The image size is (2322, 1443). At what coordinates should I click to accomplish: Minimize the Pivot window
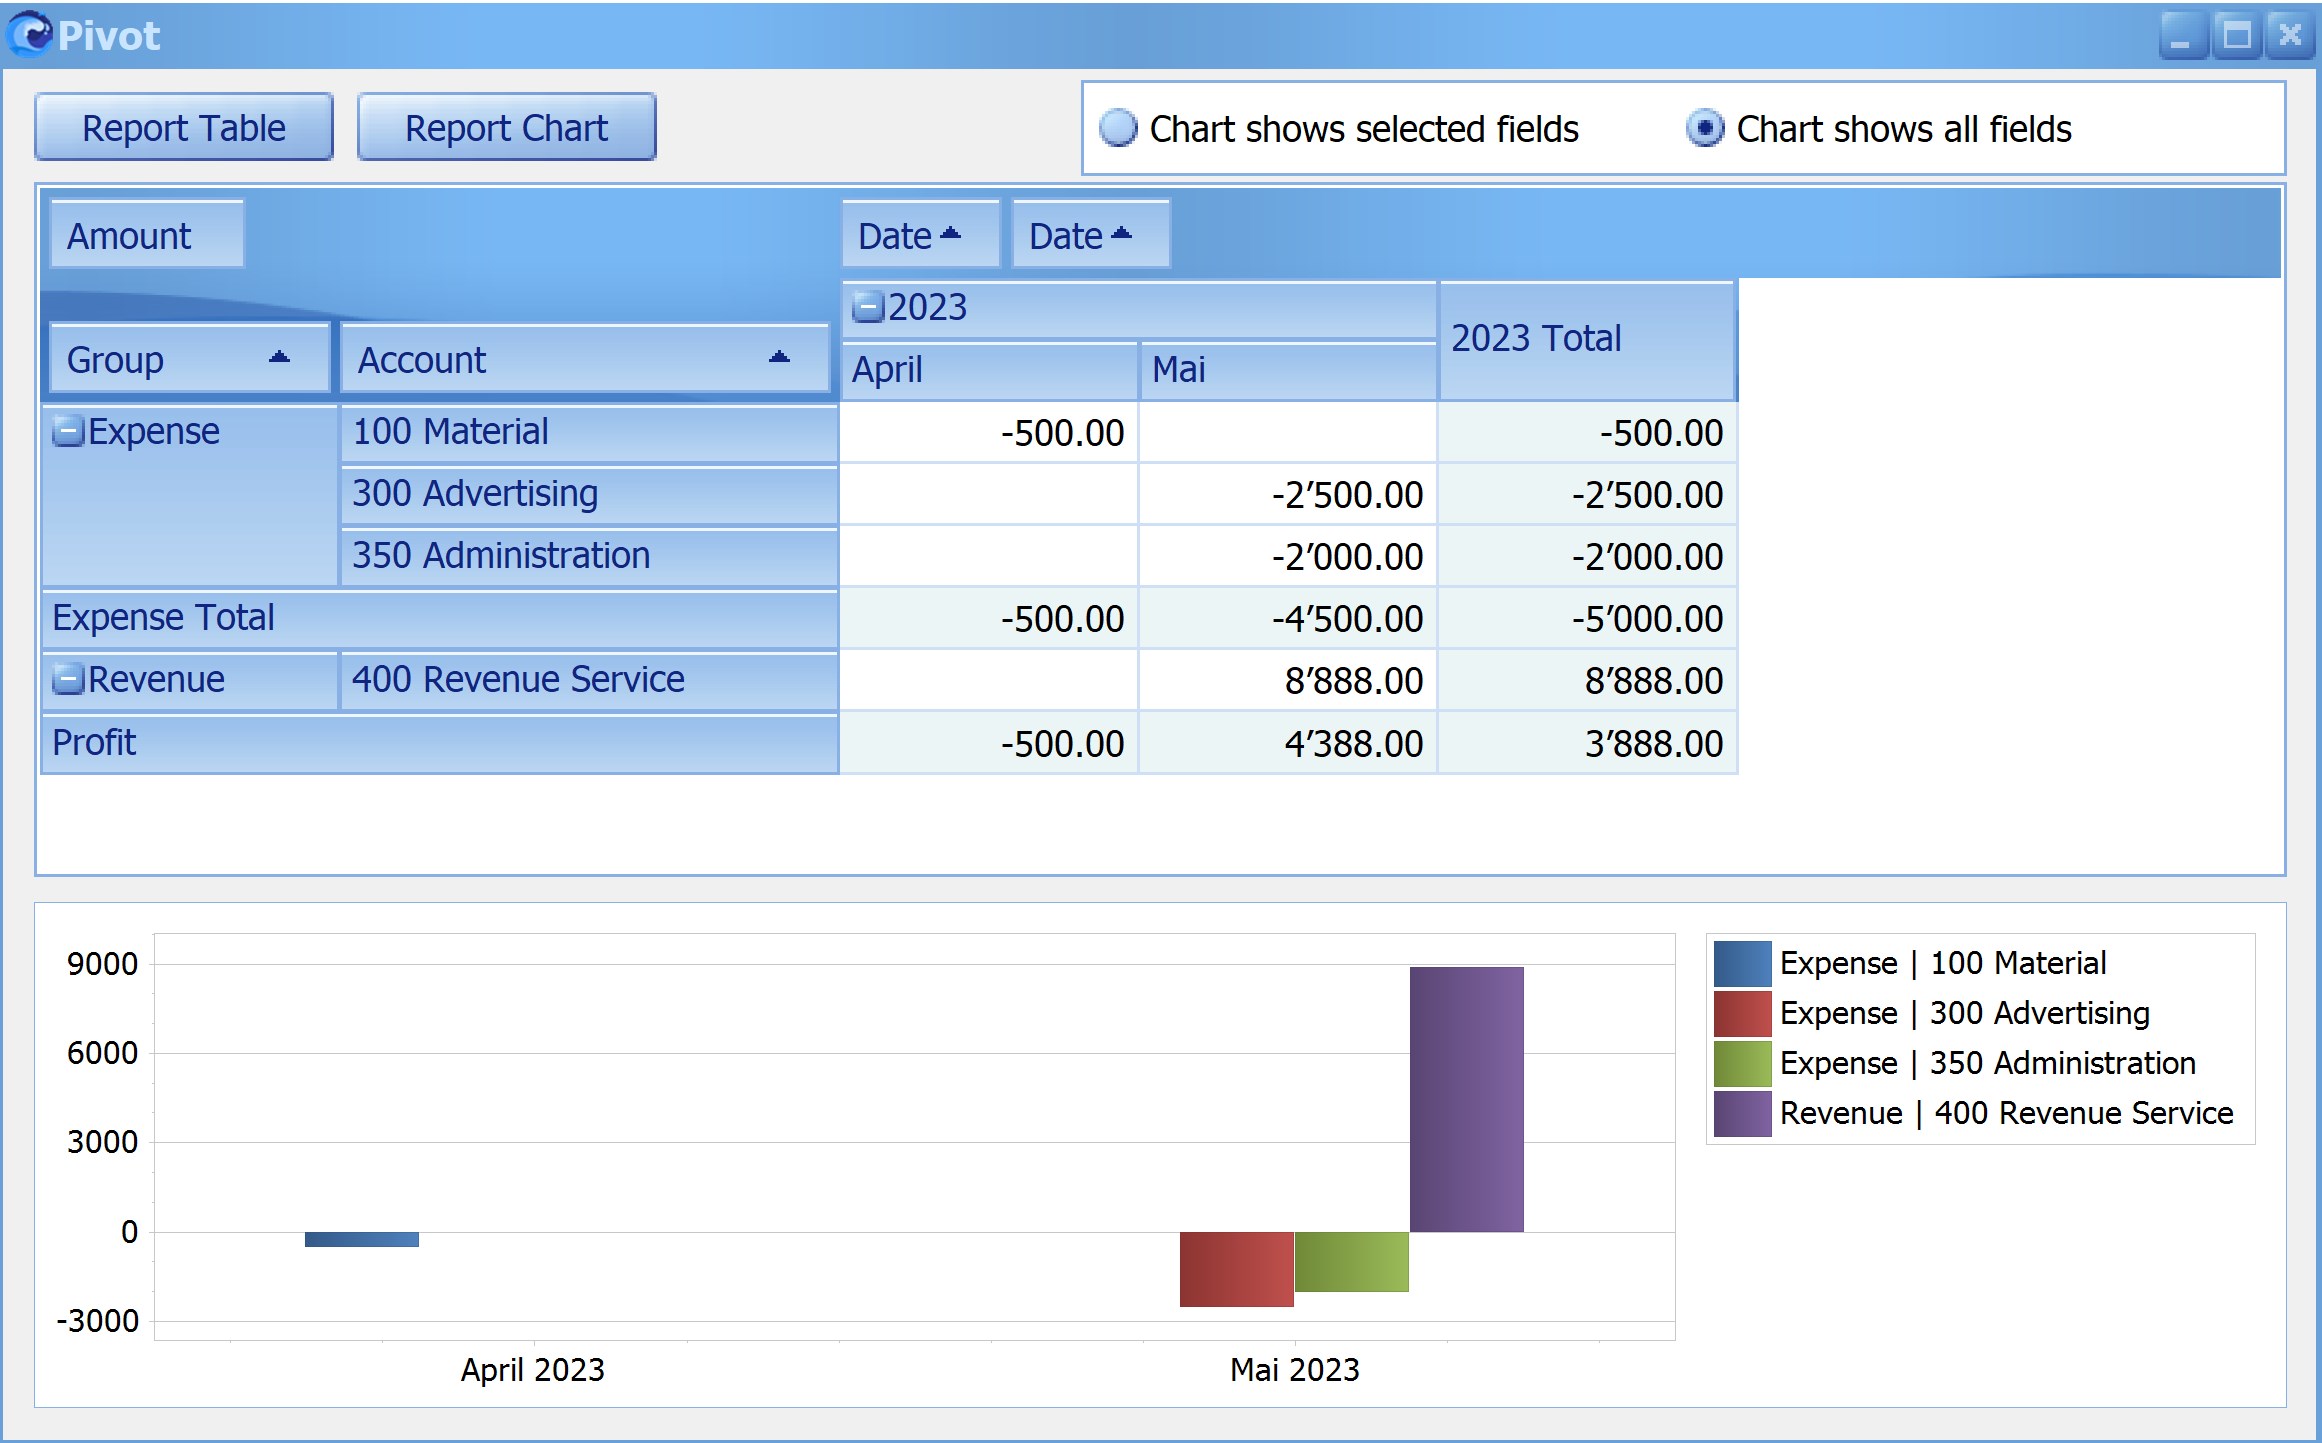2183,36
